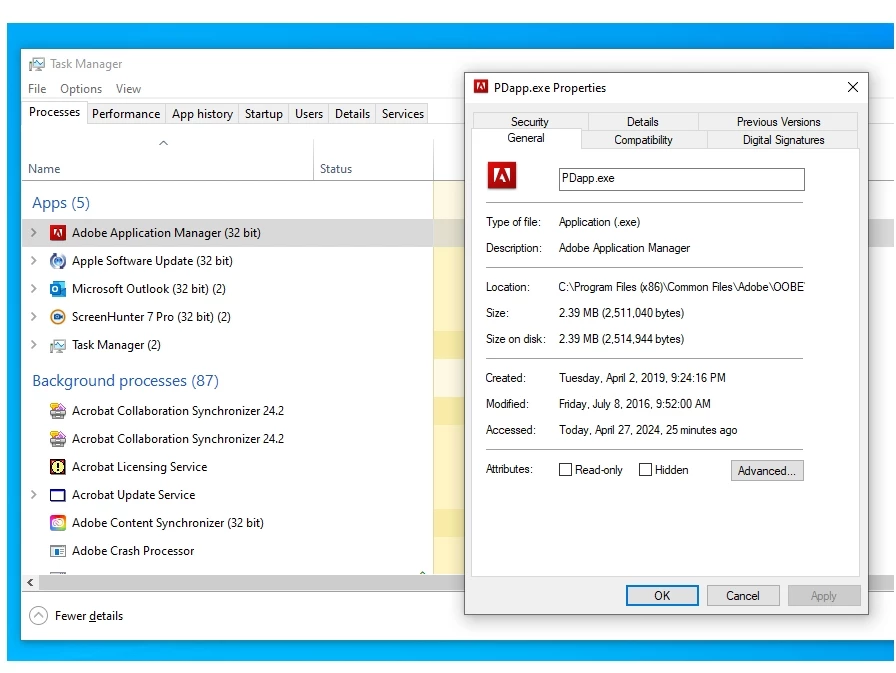896x673 pixels.
Task: Toggle the Read-only attribute checkbox
Action: point(565,470)
